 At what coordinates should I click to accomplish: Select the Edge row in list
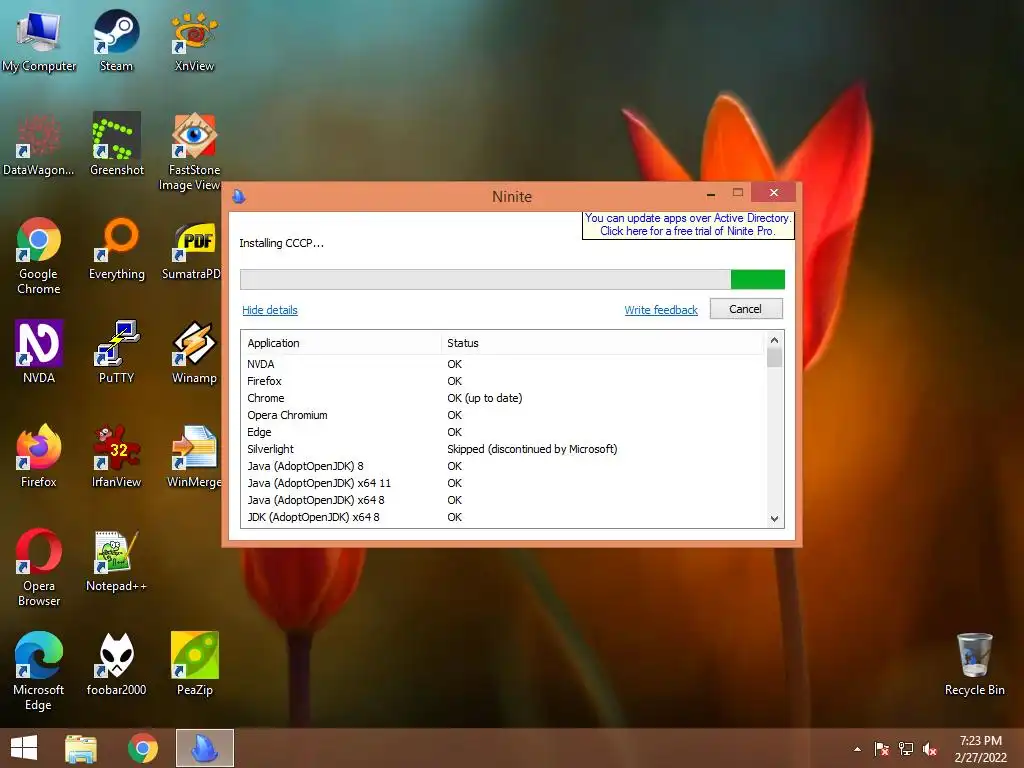click(503, 432)
